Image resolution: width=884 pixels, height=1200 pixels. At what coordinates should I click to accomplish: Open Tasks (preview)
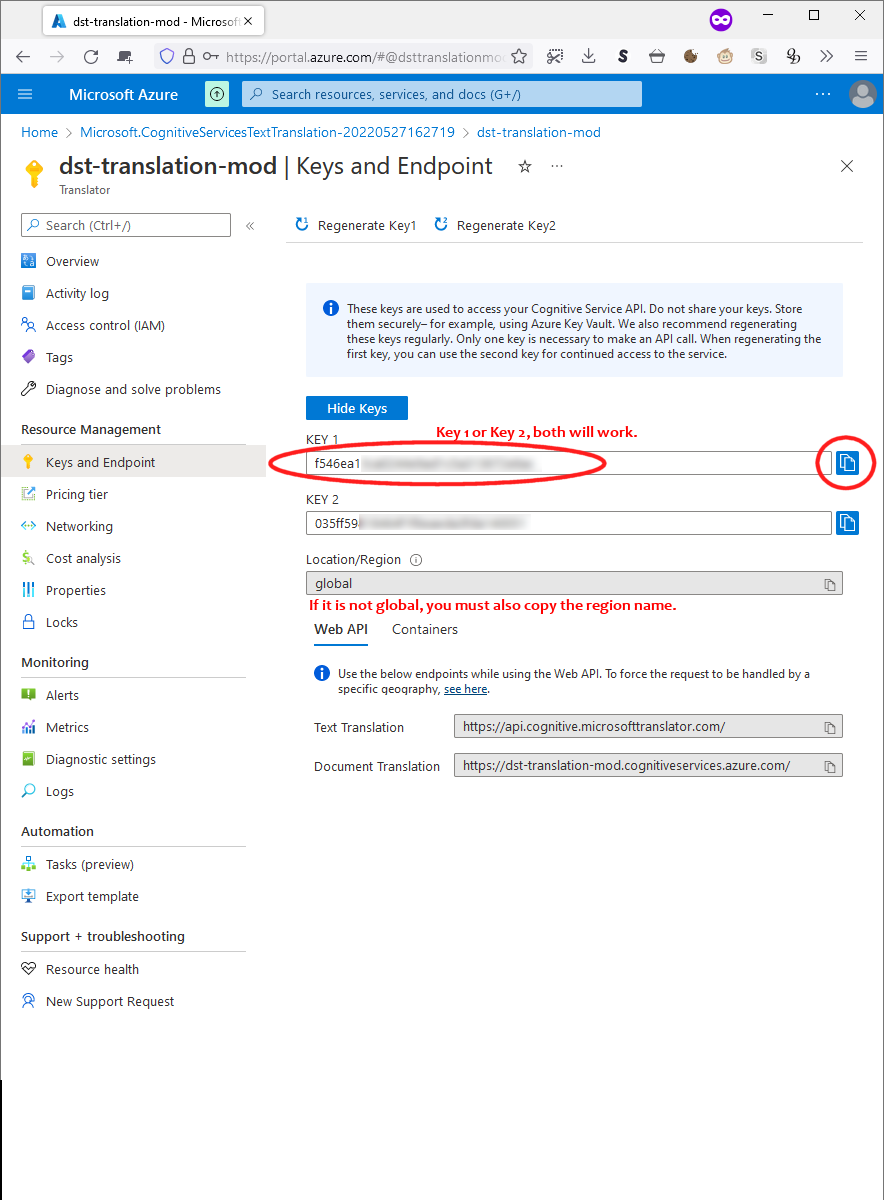pyautogui.click(x=89, y=864)
